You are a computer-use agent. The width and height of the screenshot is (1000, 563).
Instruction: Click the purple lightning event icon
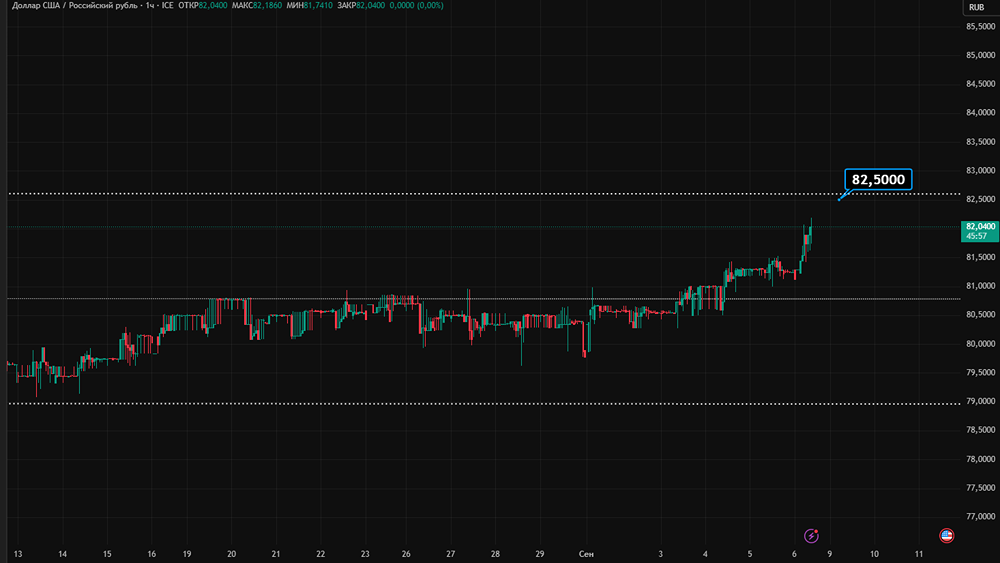[x=811, y=536]
